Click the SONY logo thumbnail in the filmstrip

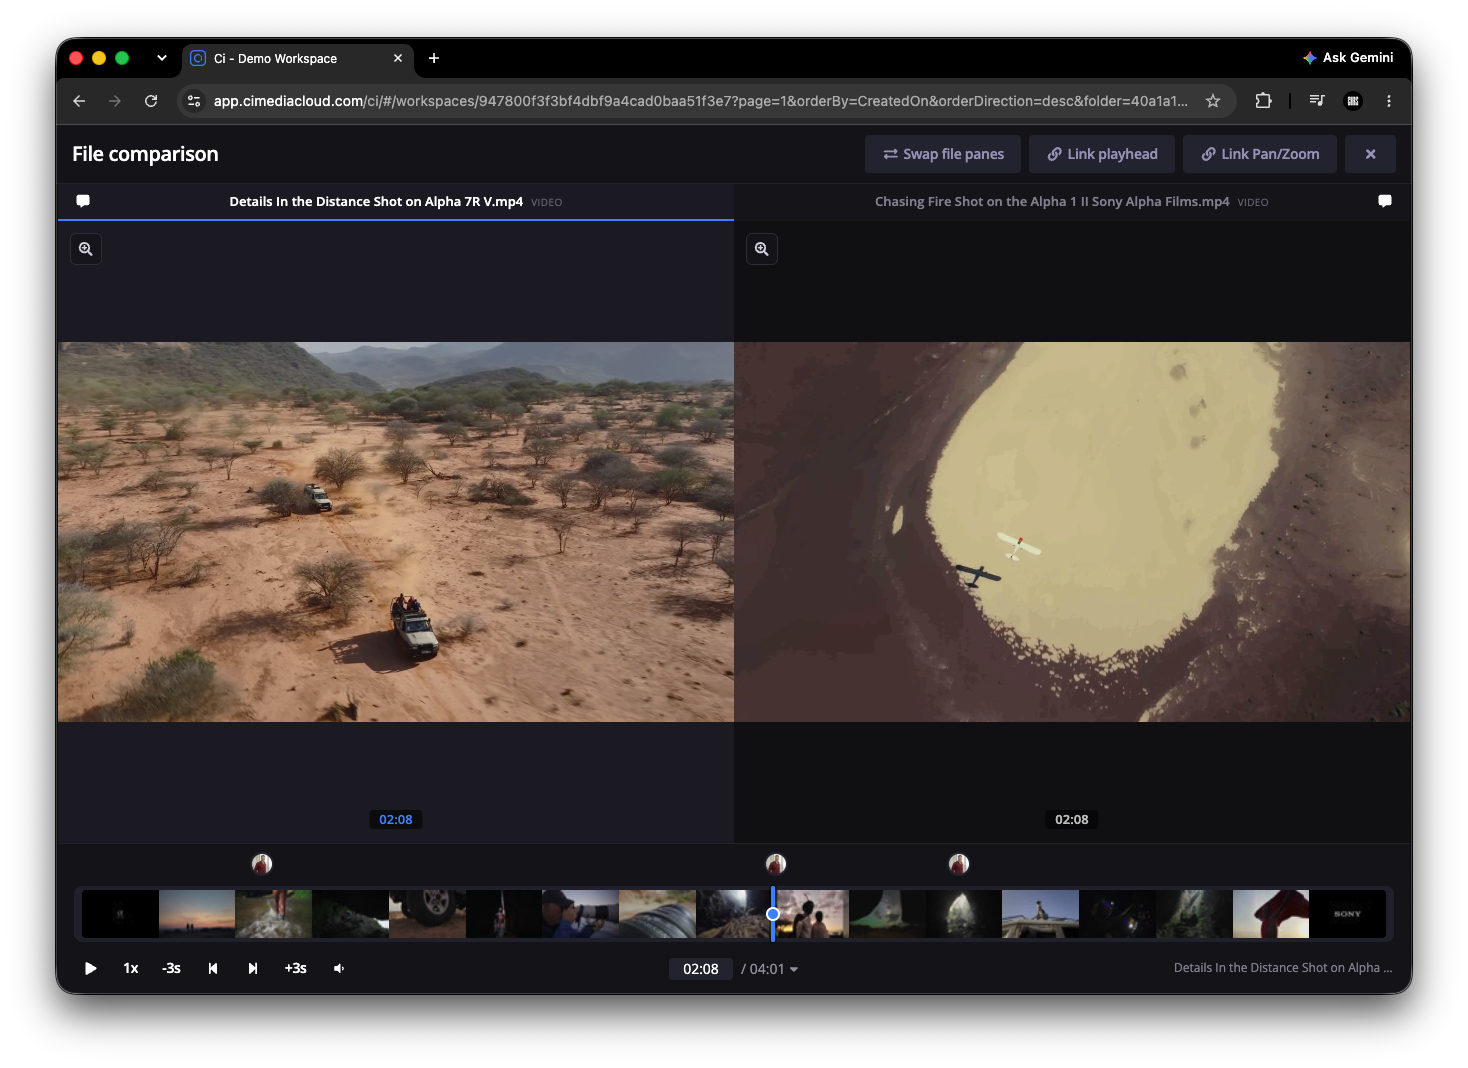tap(1347, 914)
